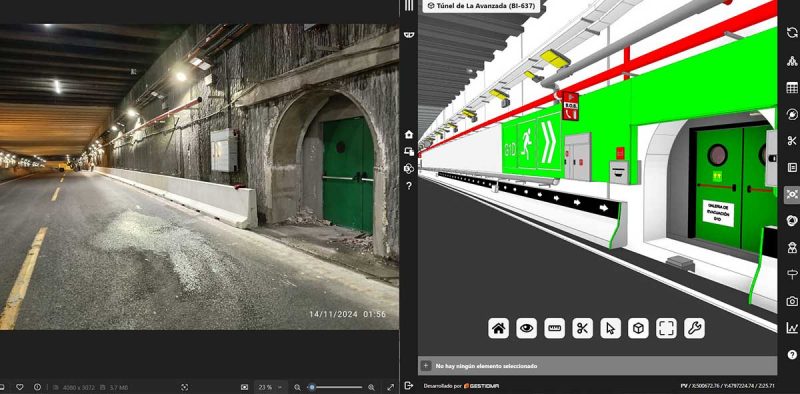Click the refresh icon in right sidebar
This screenshot has height=394, width=800.
pyautogui.click(x=792, y=33)
